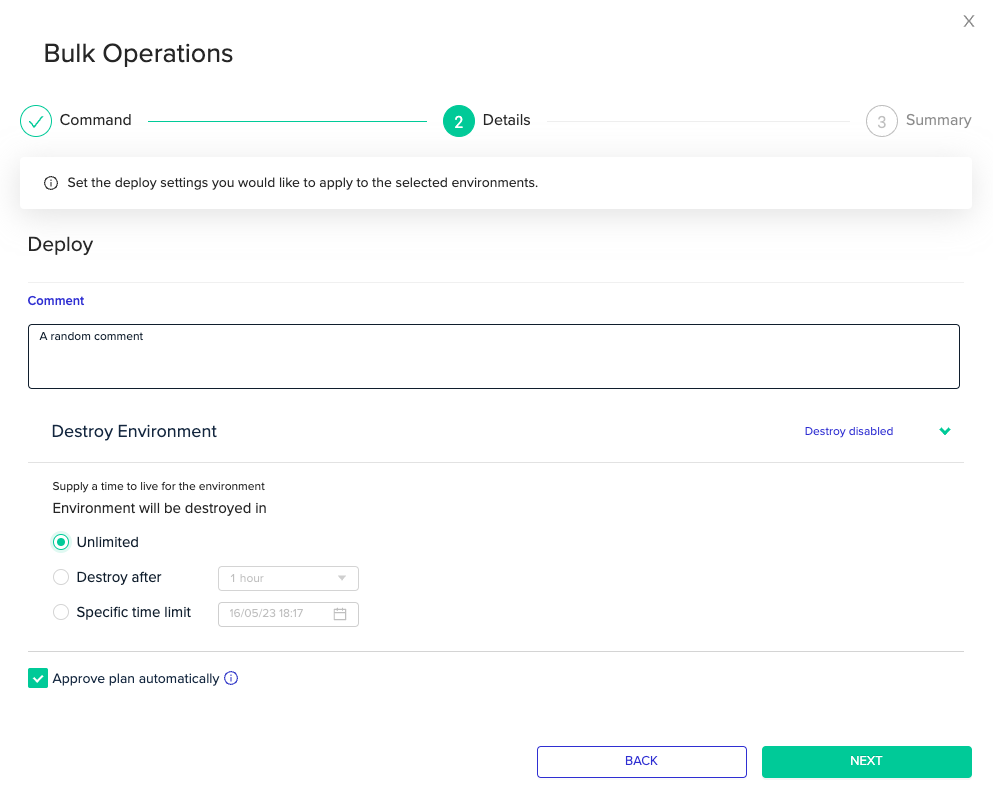993x794 pixels.
Task: Open the 1 hour duration dropdown
Action: click(288, 578)
